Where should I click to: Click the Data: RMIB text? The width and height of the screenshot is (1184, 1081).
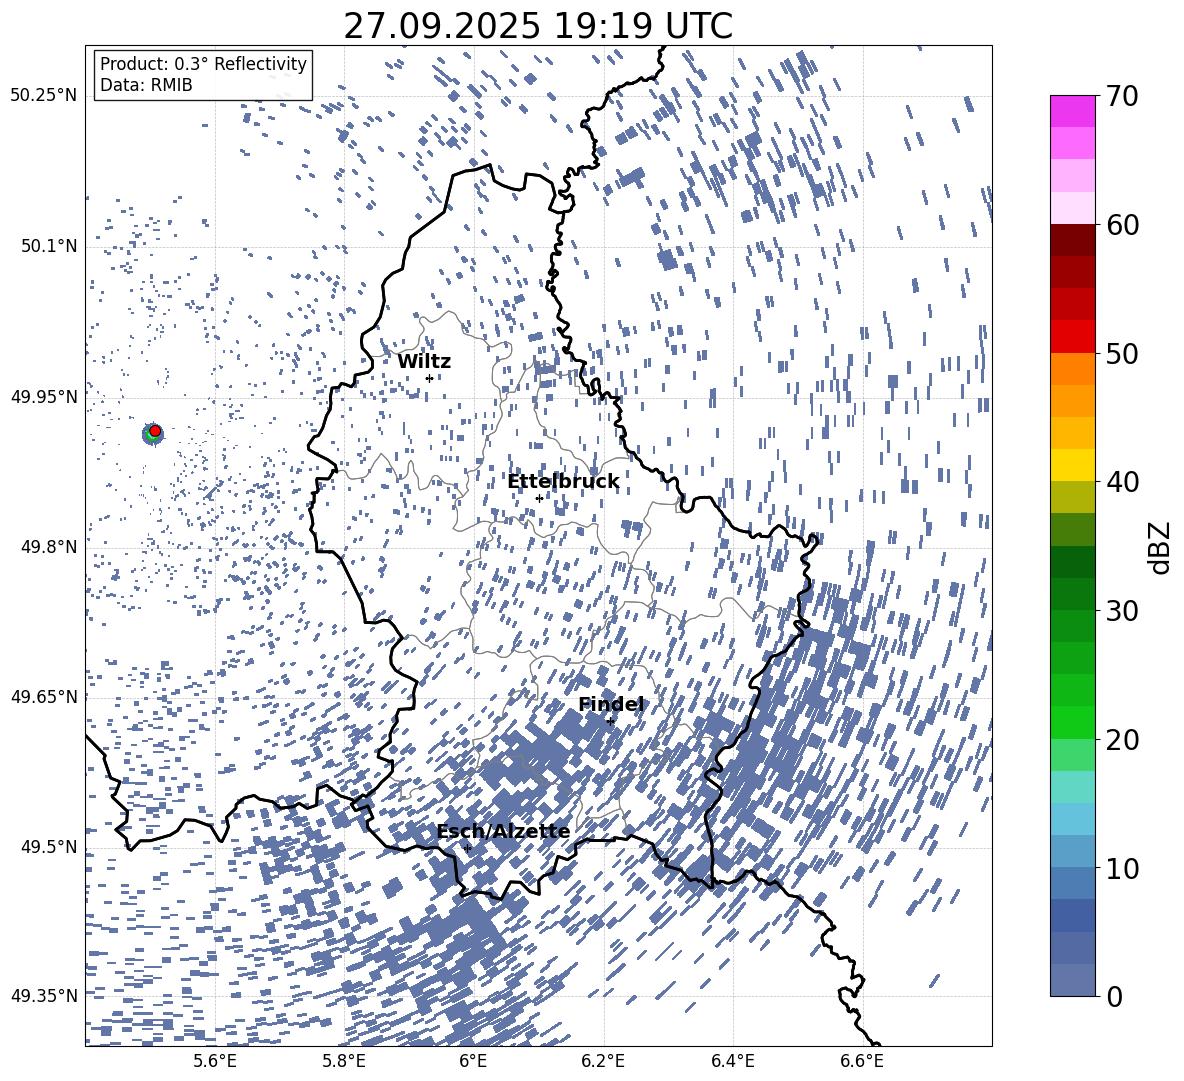(x=146, y=85)
